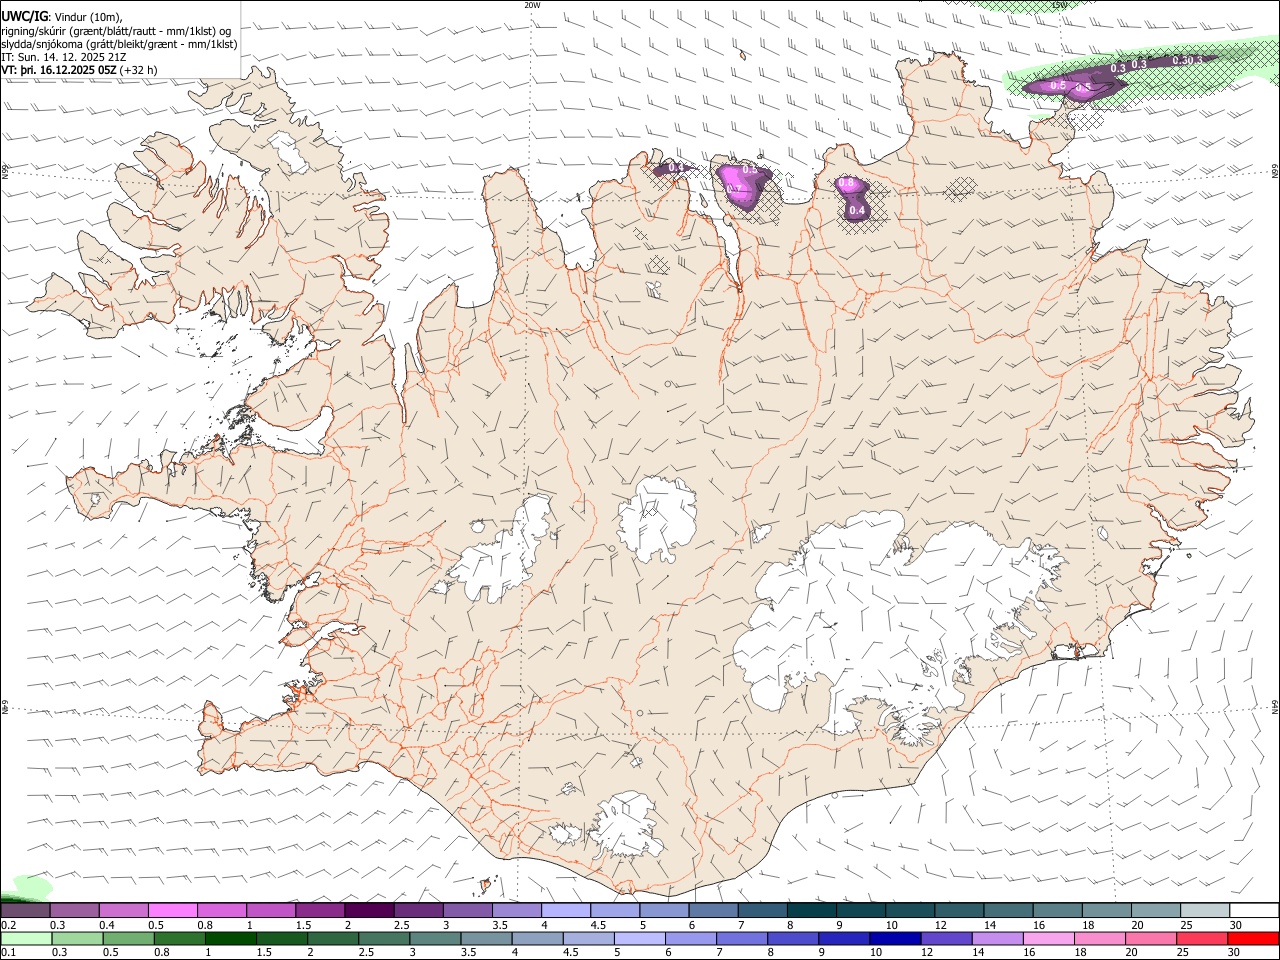
Task: Select lower legend swatch between 25 and 30
Action: [x=1203, y=938]
